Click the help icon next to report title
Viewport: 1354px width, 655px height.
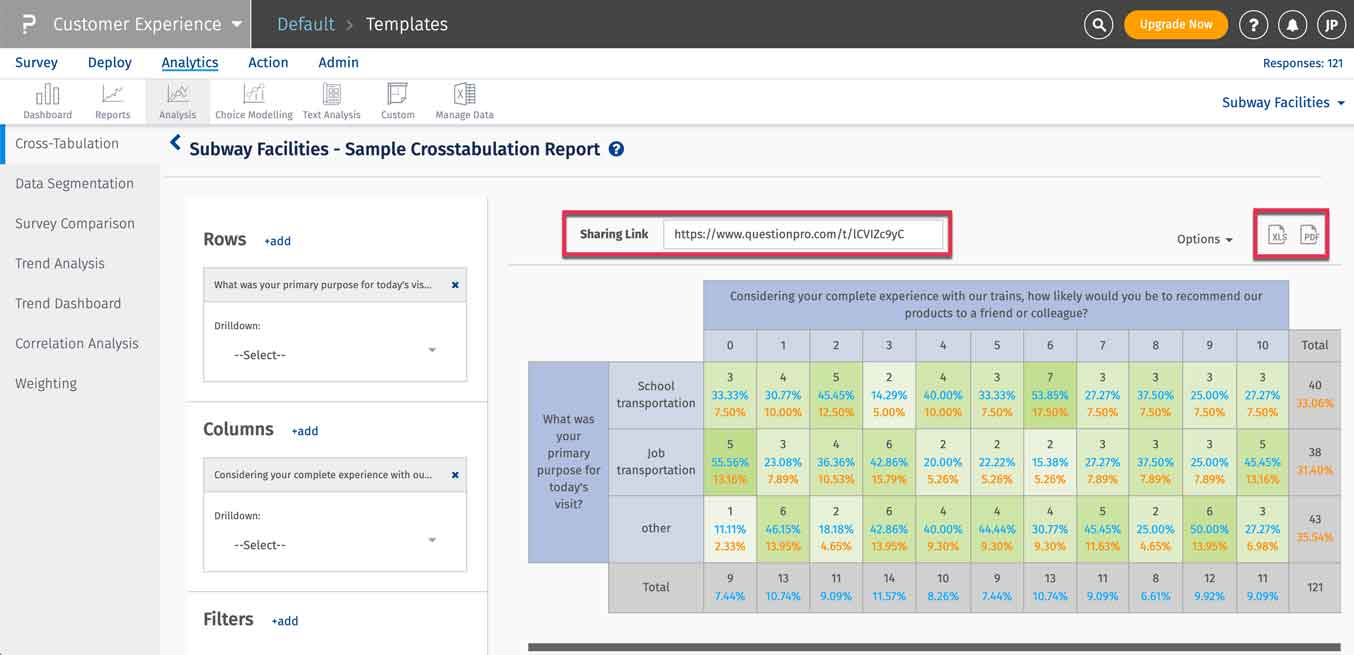pyautogui.click(x=616, y=149)
